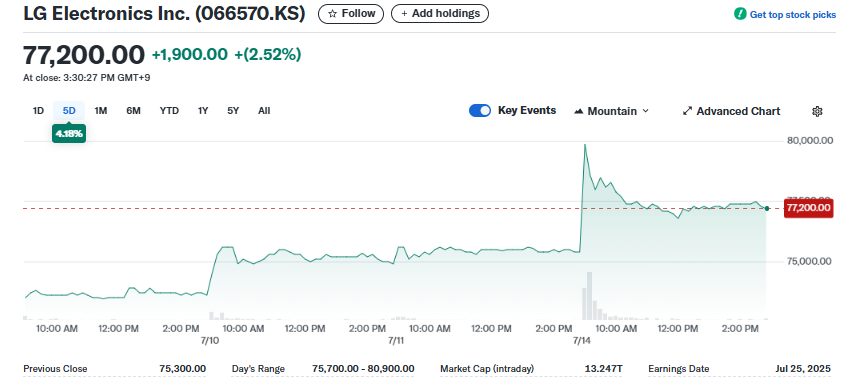Click the green end-of-line price dot
Image resolution: width=855 pixels, height=383 pixels.
[767, 208]
